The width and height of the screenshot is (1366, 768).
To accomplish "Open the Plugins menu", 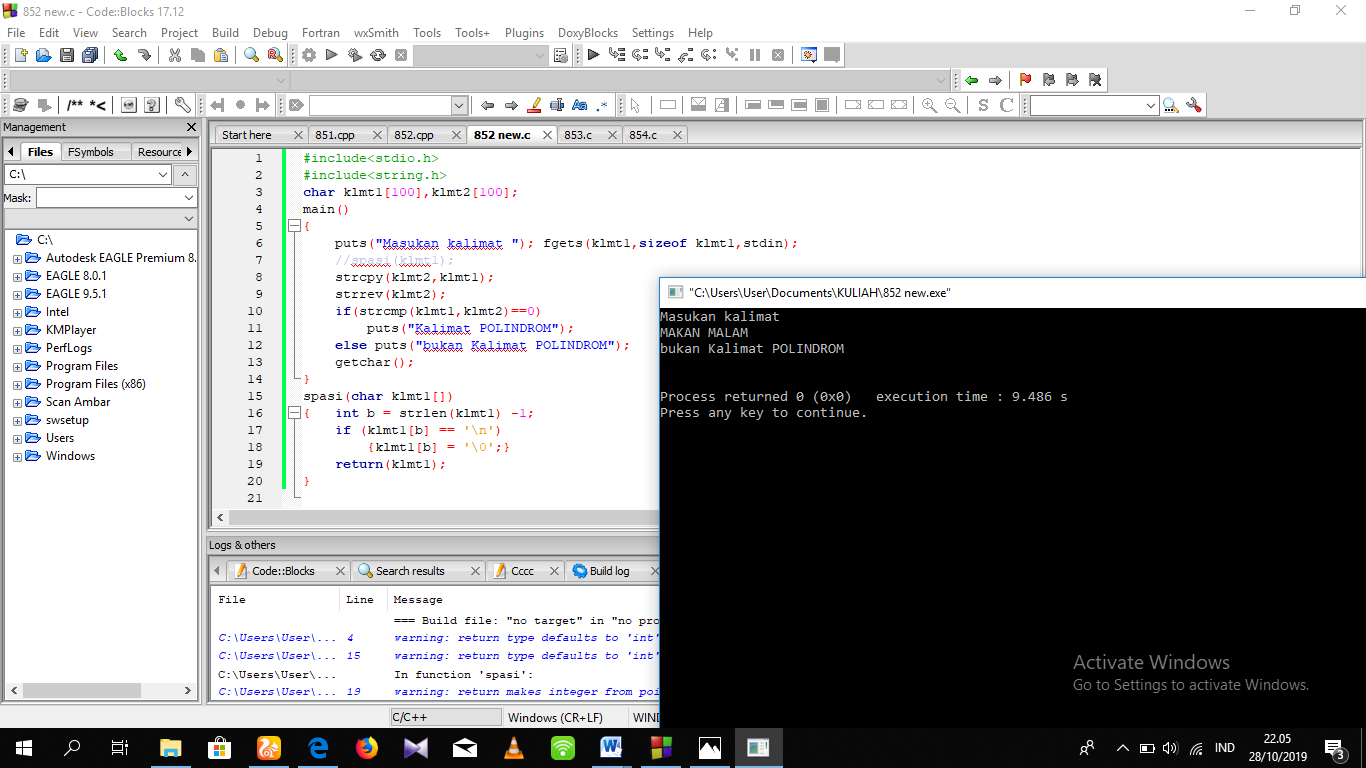I will [x=524, y=33].
